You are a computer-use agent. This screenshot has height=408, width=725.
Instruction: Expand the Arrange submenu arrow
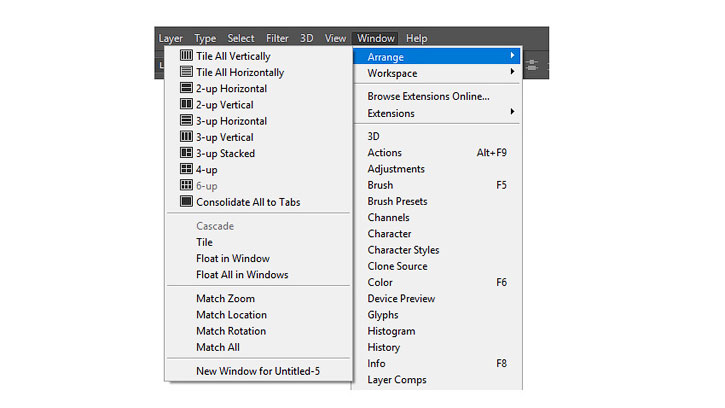tap(512, 56)
